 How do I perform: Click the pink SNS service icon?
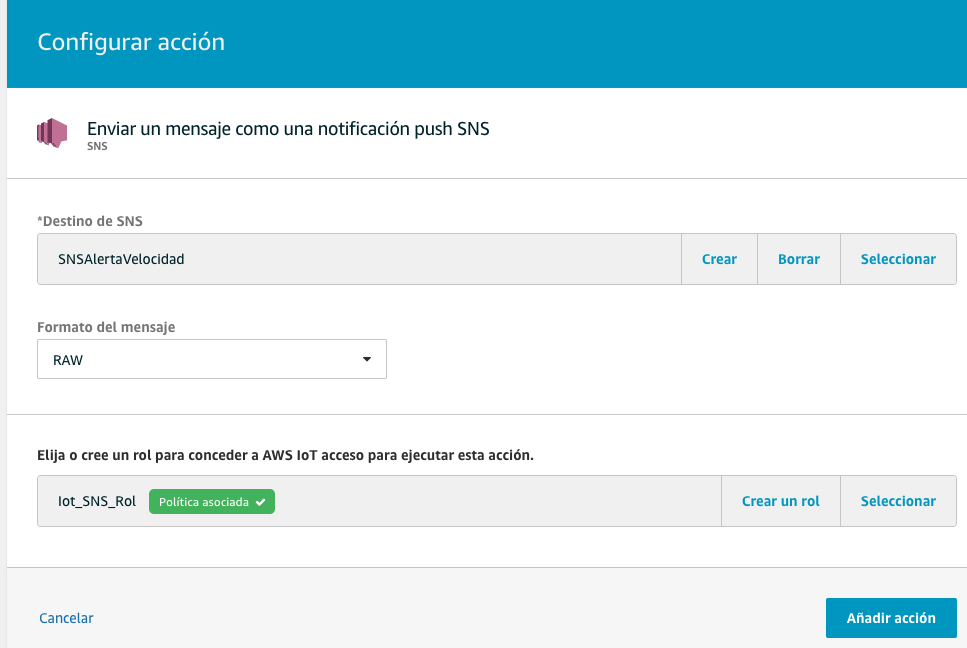coord(52,133)
